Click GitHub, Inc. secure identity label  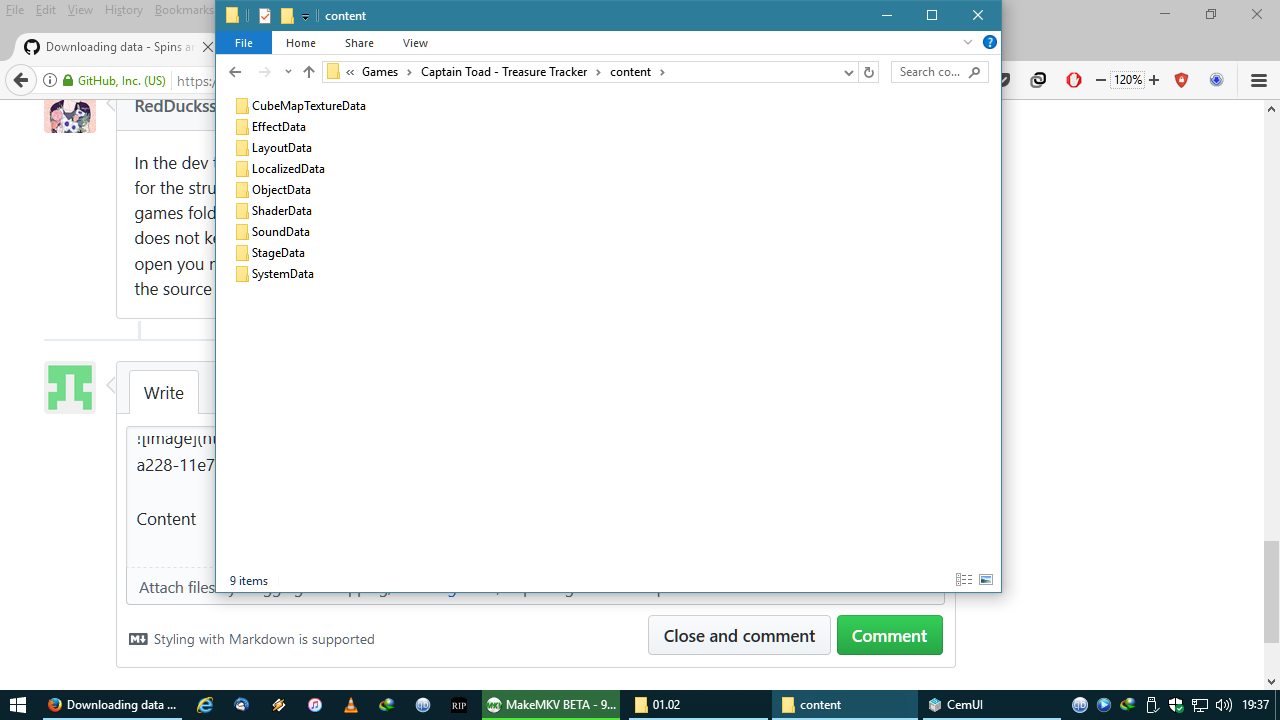click(113, 81)
